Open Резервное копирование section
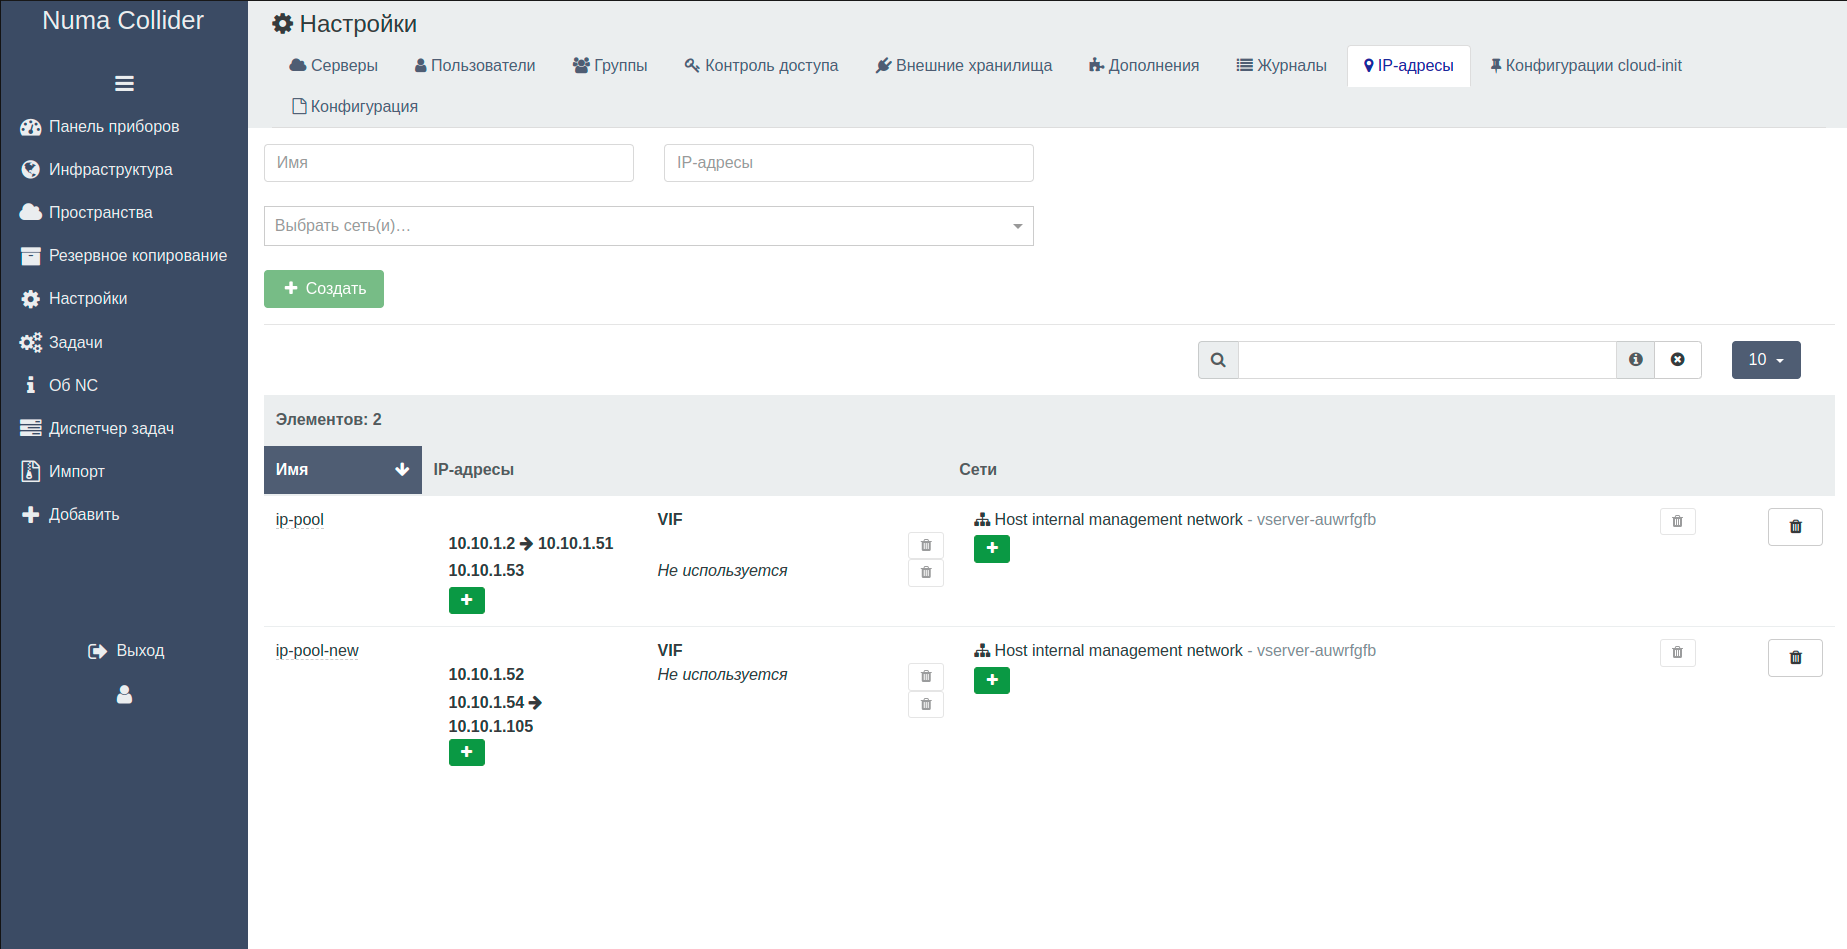 tap(124, 256)
